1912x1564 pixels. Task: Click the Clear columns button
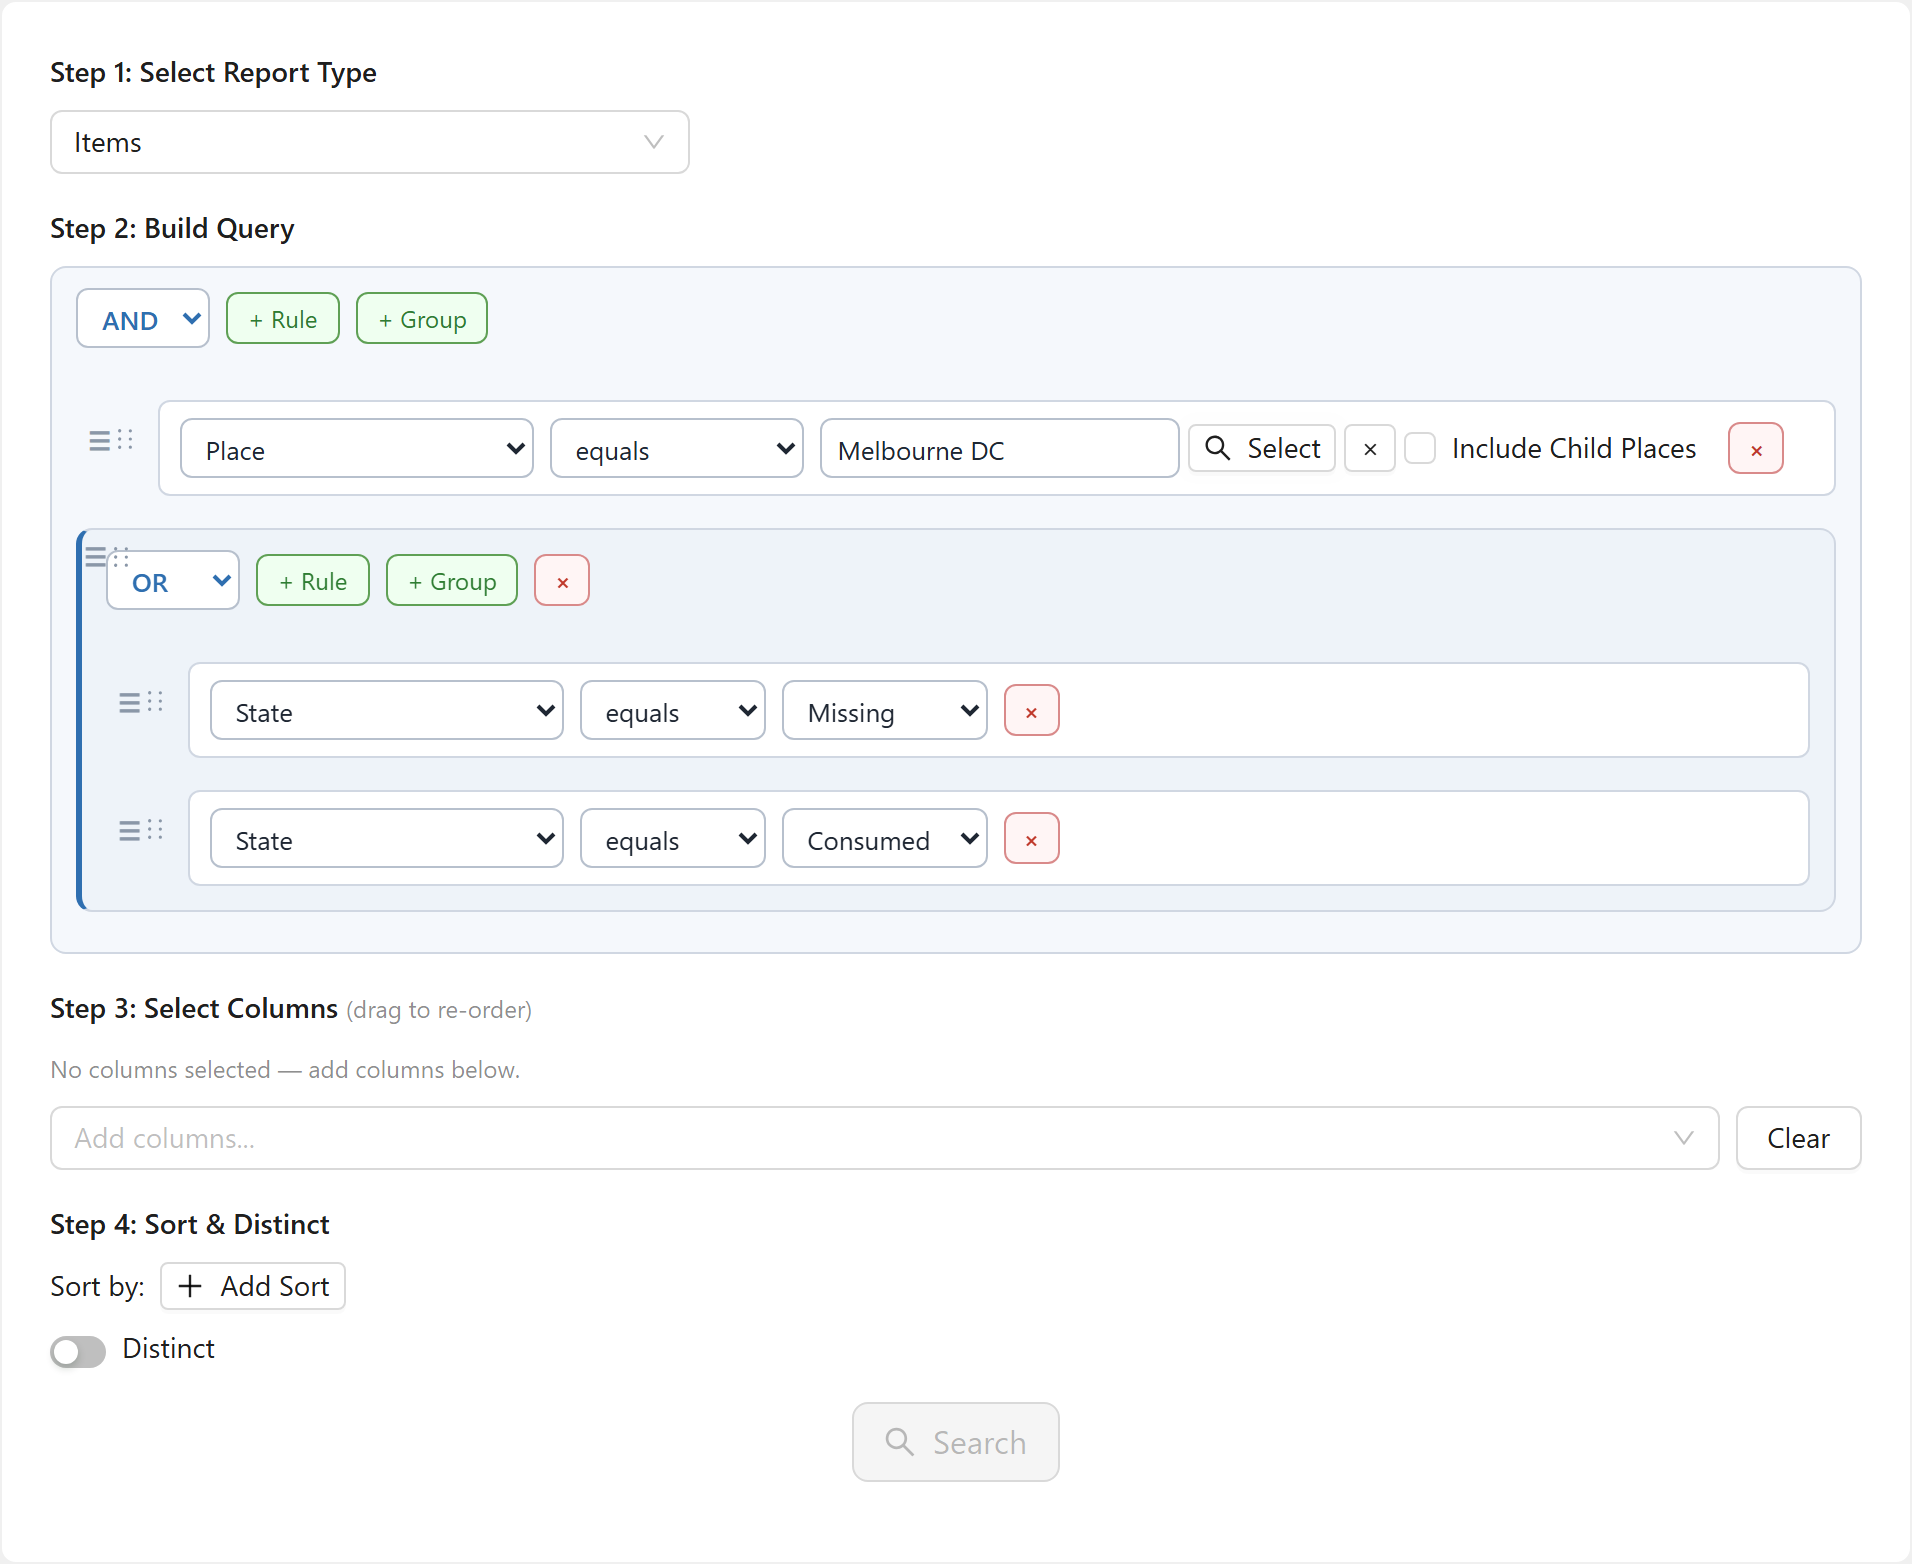(x=1798, y=1138)
